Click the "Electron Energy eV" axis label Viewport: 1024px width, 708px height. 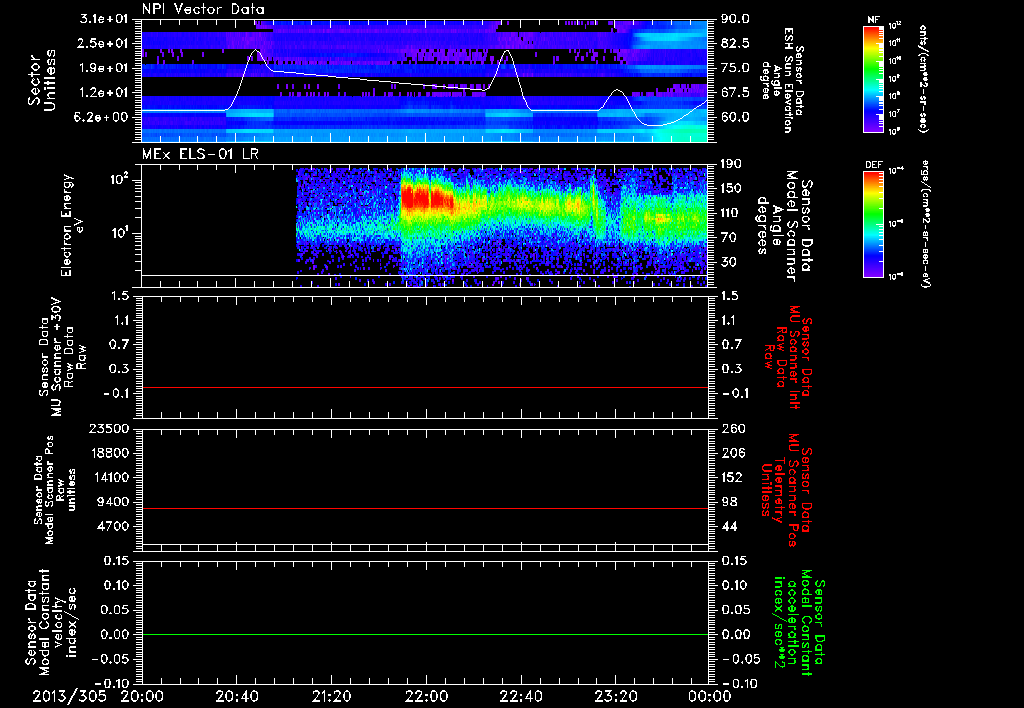(x=74, y=225)
